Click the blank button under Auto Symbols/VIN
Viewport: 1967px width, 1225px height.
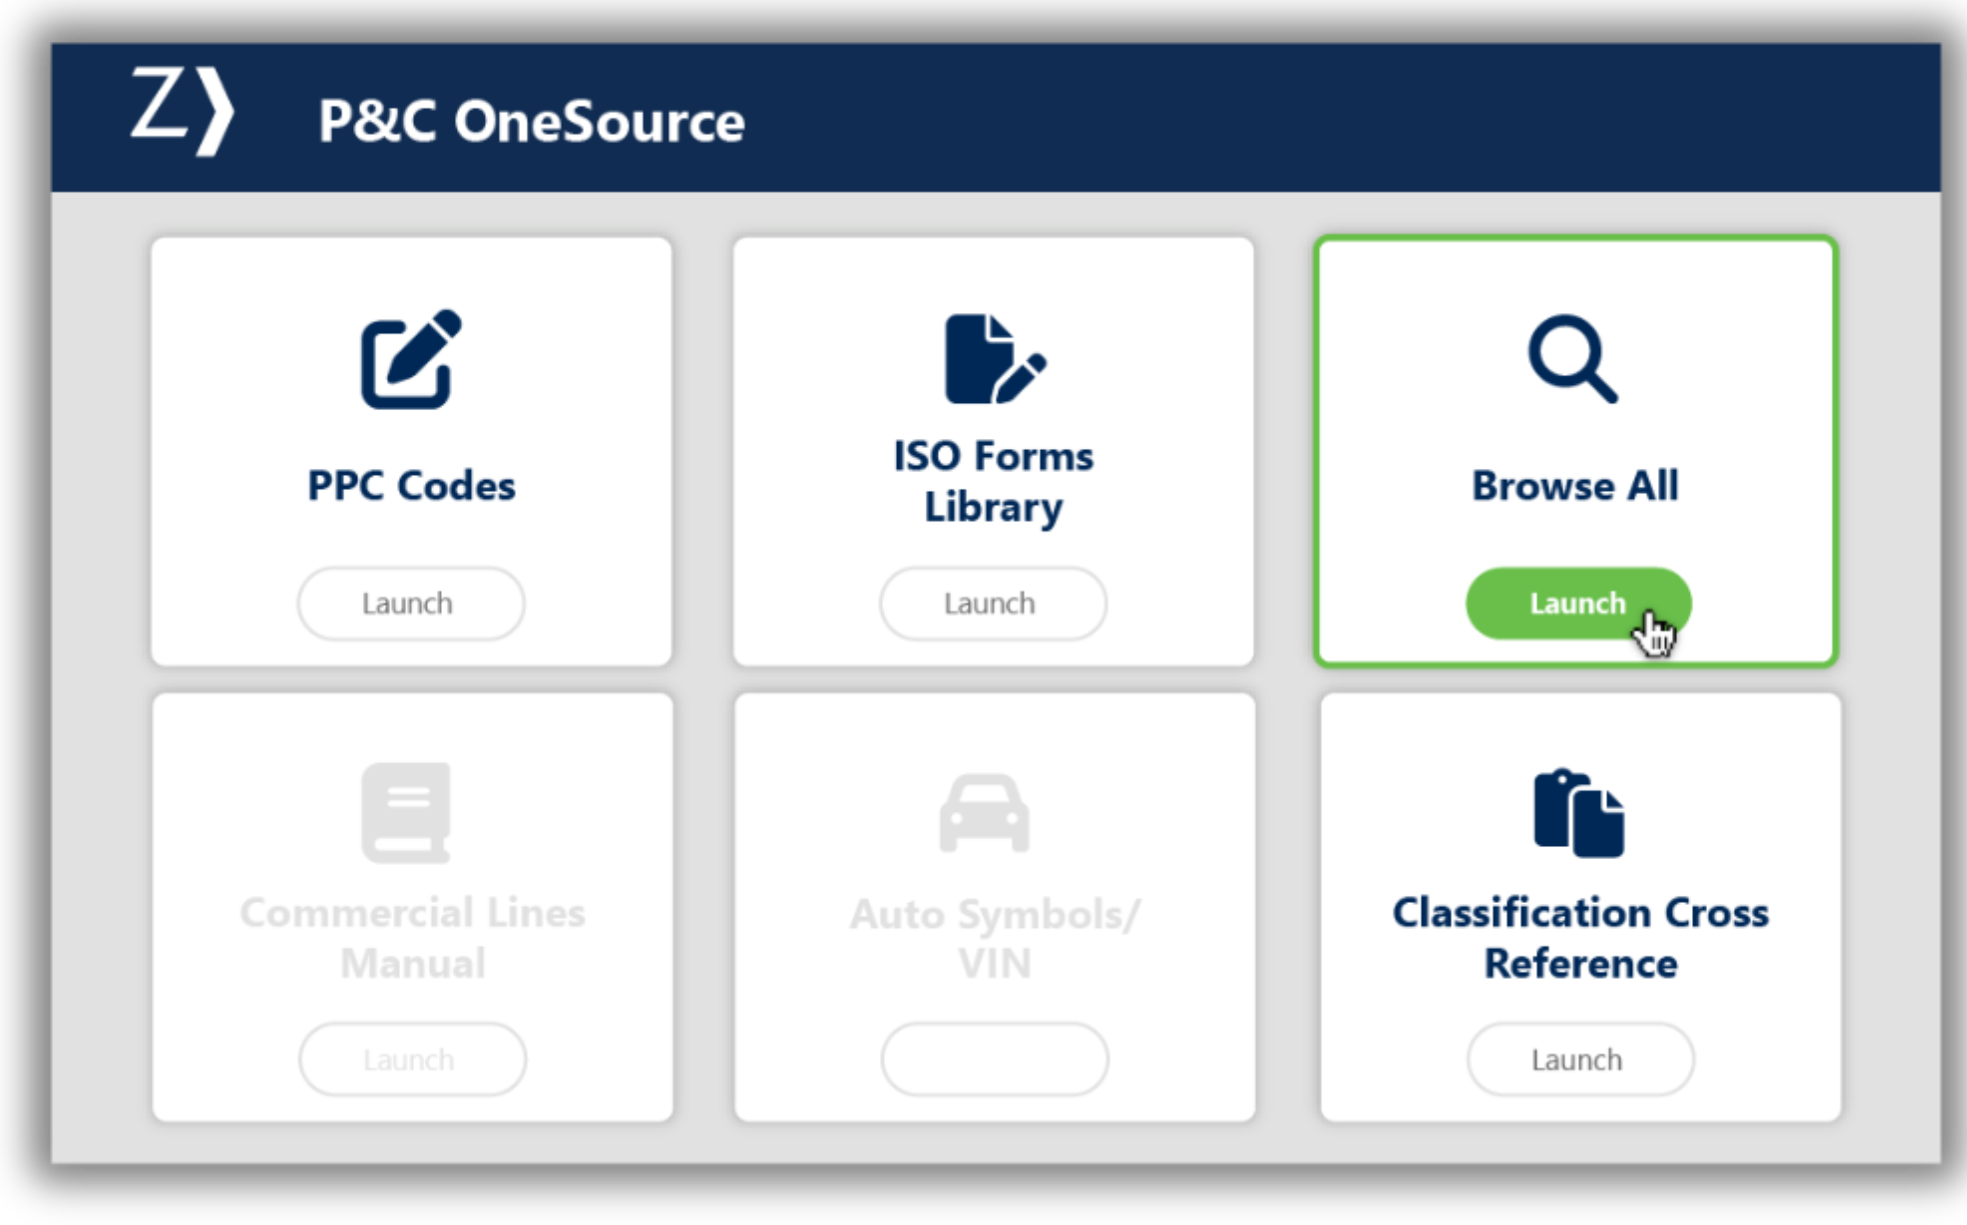(x=994, y=1059)
